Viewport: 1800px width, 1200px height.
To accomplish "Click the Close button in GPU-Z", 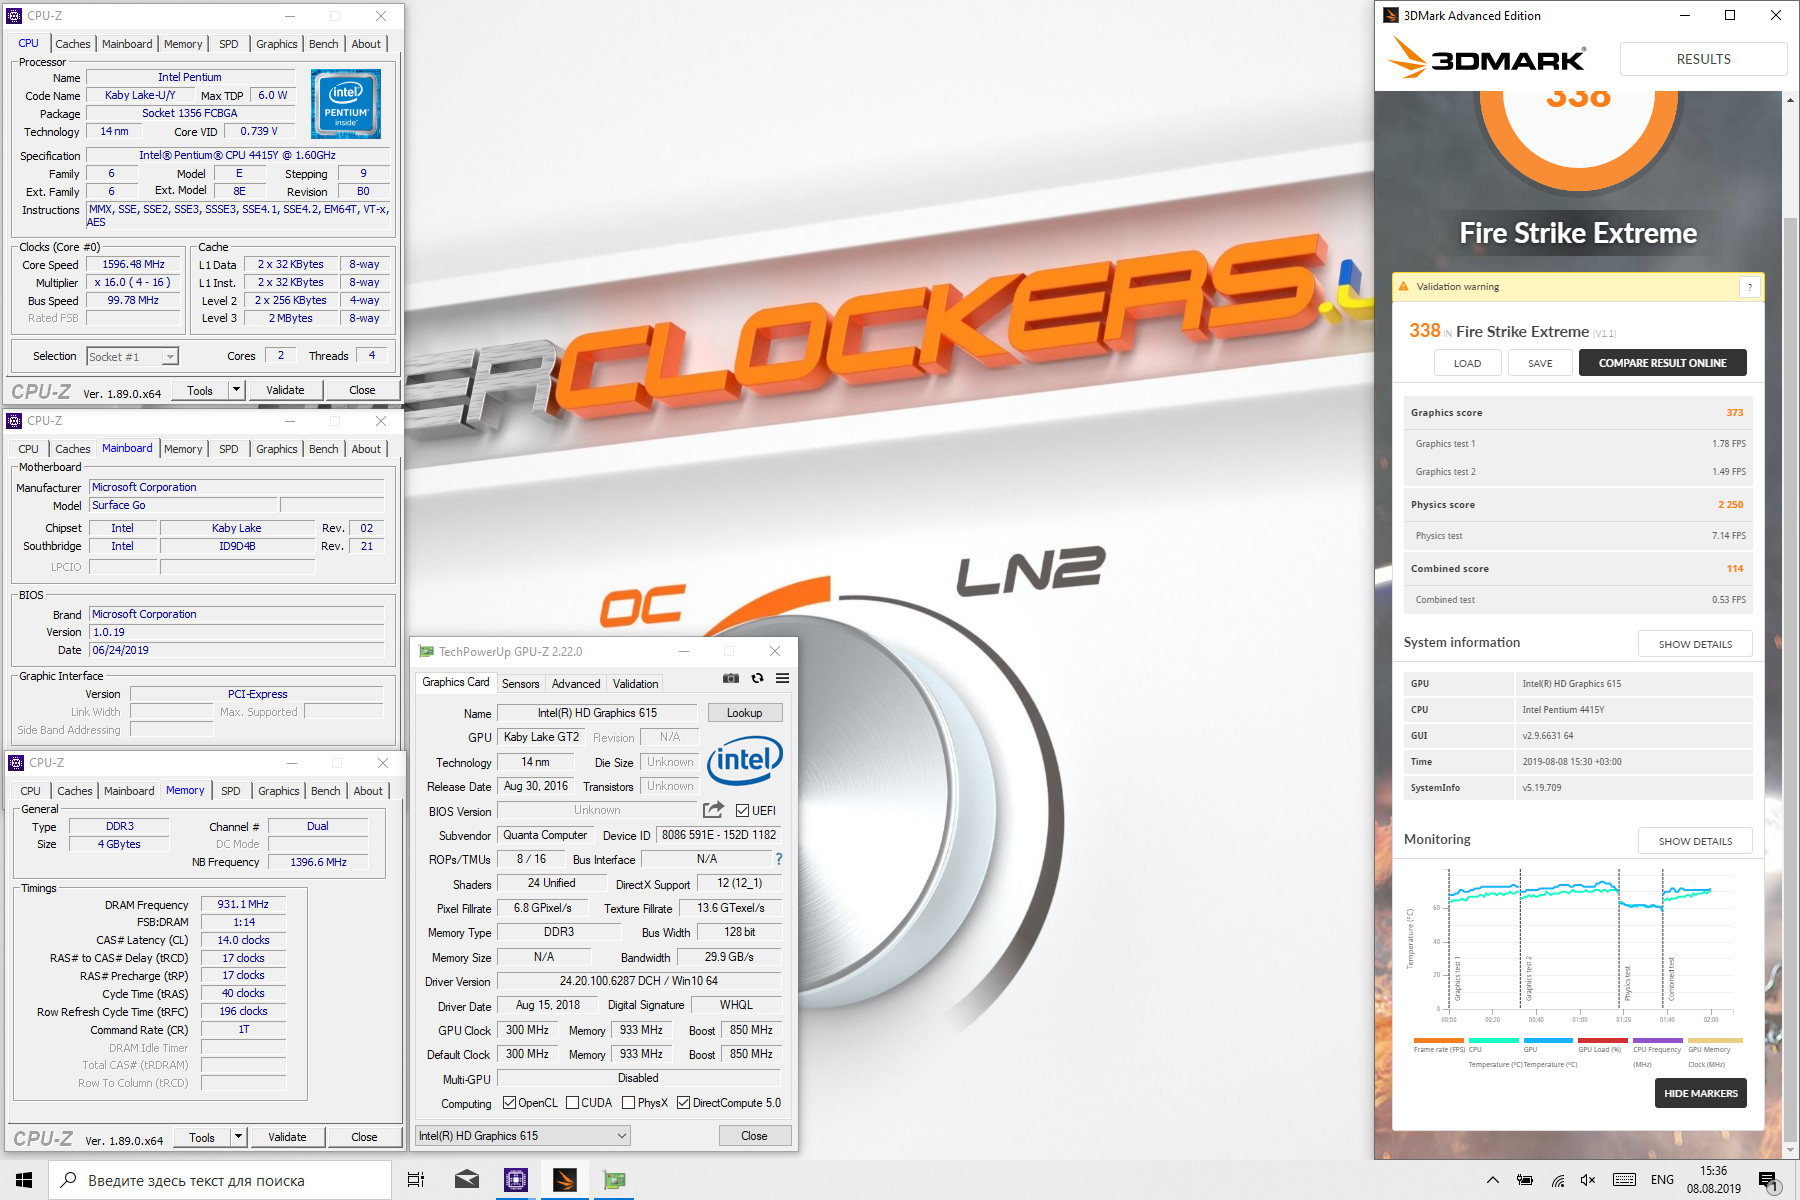I will pos(754,1136).
